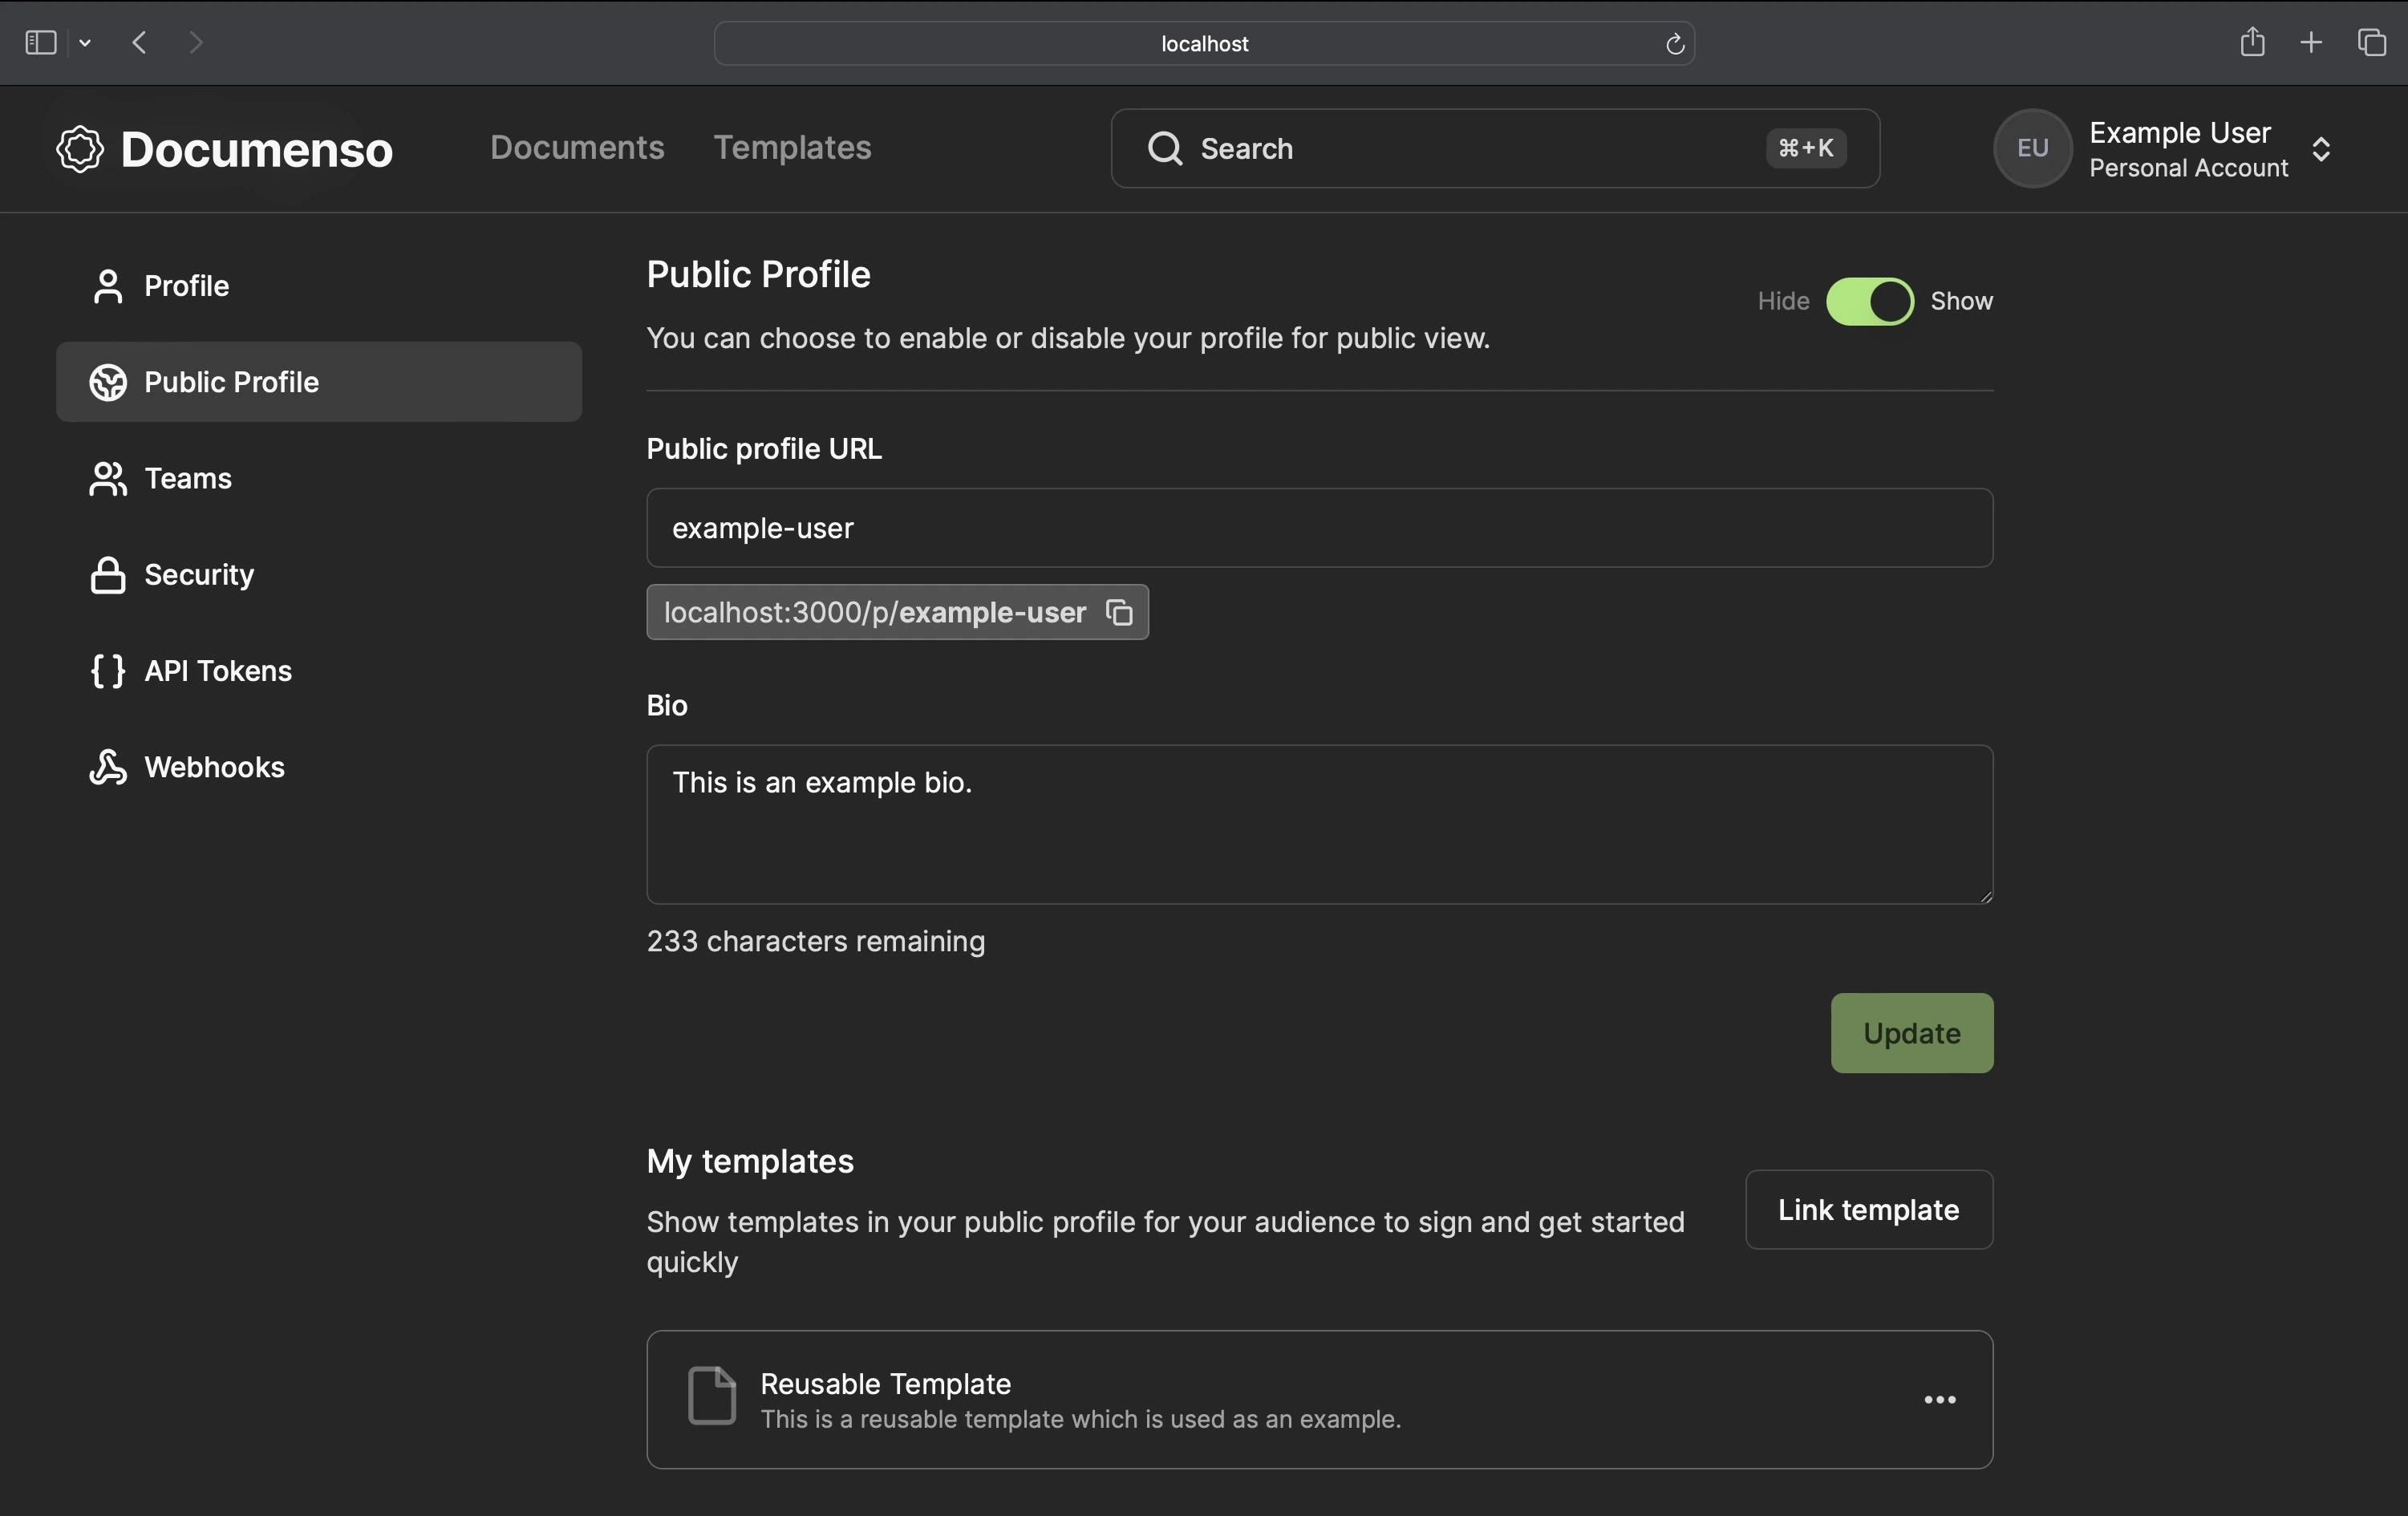Image resolution: width=2408 pixels, height=1516 pixels.
Task: Click the Documenso logo icon
Action: [x=80, y=149]
